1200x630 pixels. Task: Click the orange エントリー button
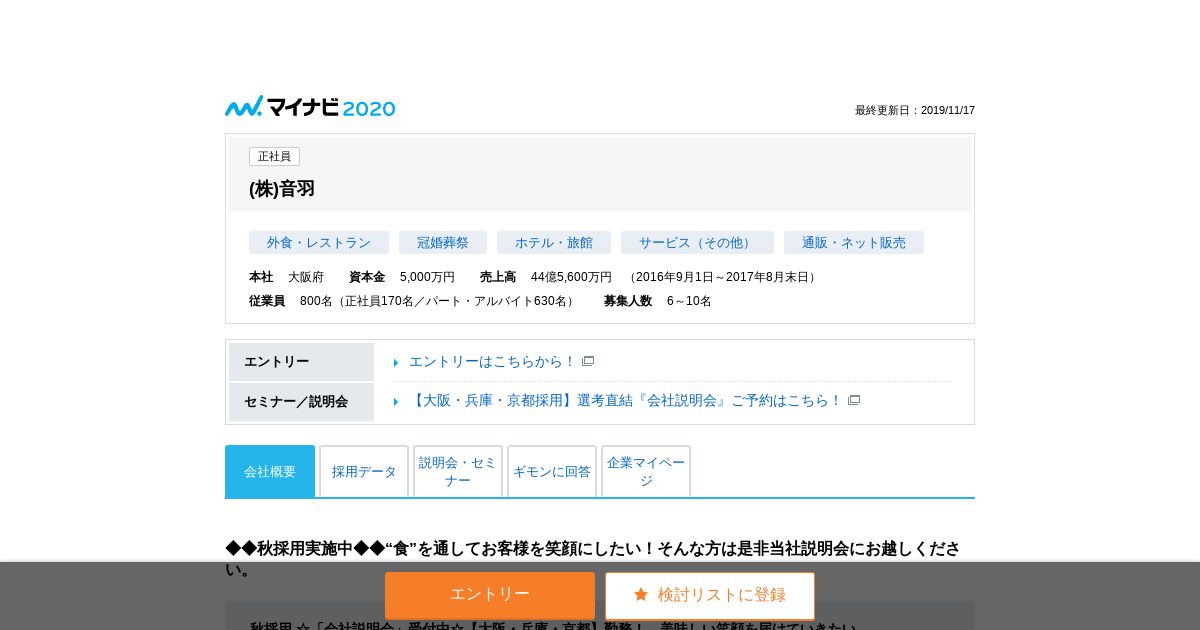click(490, 595)
